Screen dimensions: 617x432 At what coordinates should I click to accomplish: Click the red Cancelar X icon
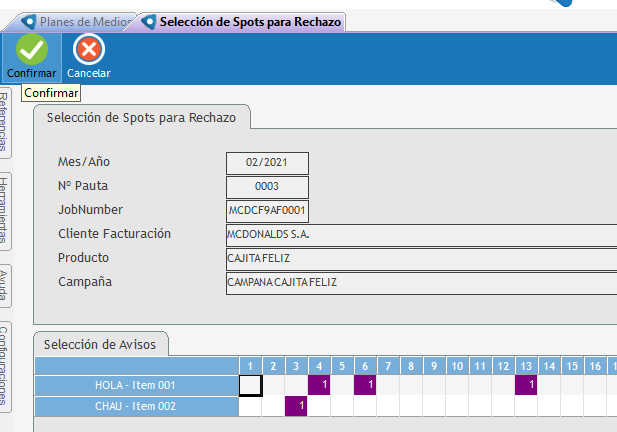[88, 50]
